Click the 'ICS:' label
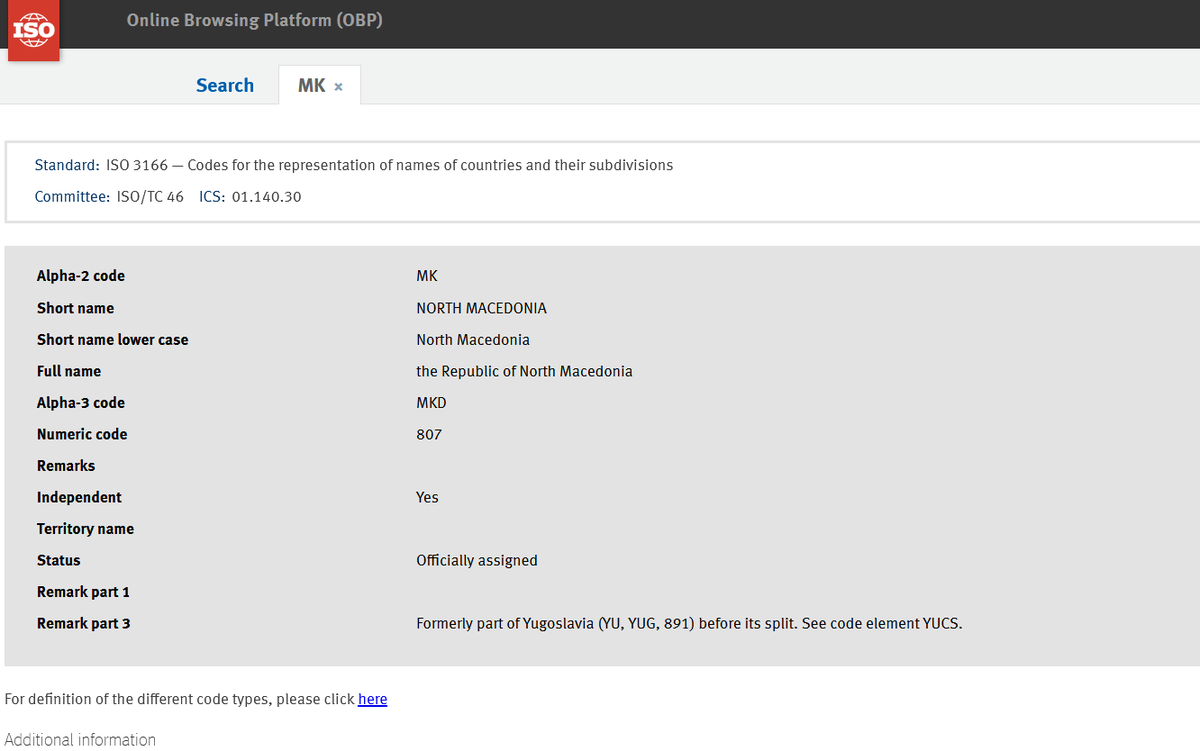This screenshot has height=751, width=1200. [211, 197]
